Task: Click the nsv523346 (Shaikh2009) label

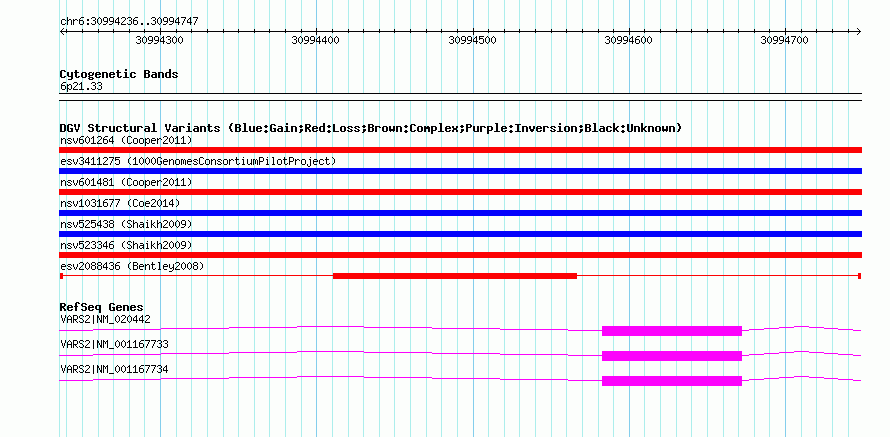Action: [x=126, y=245]
